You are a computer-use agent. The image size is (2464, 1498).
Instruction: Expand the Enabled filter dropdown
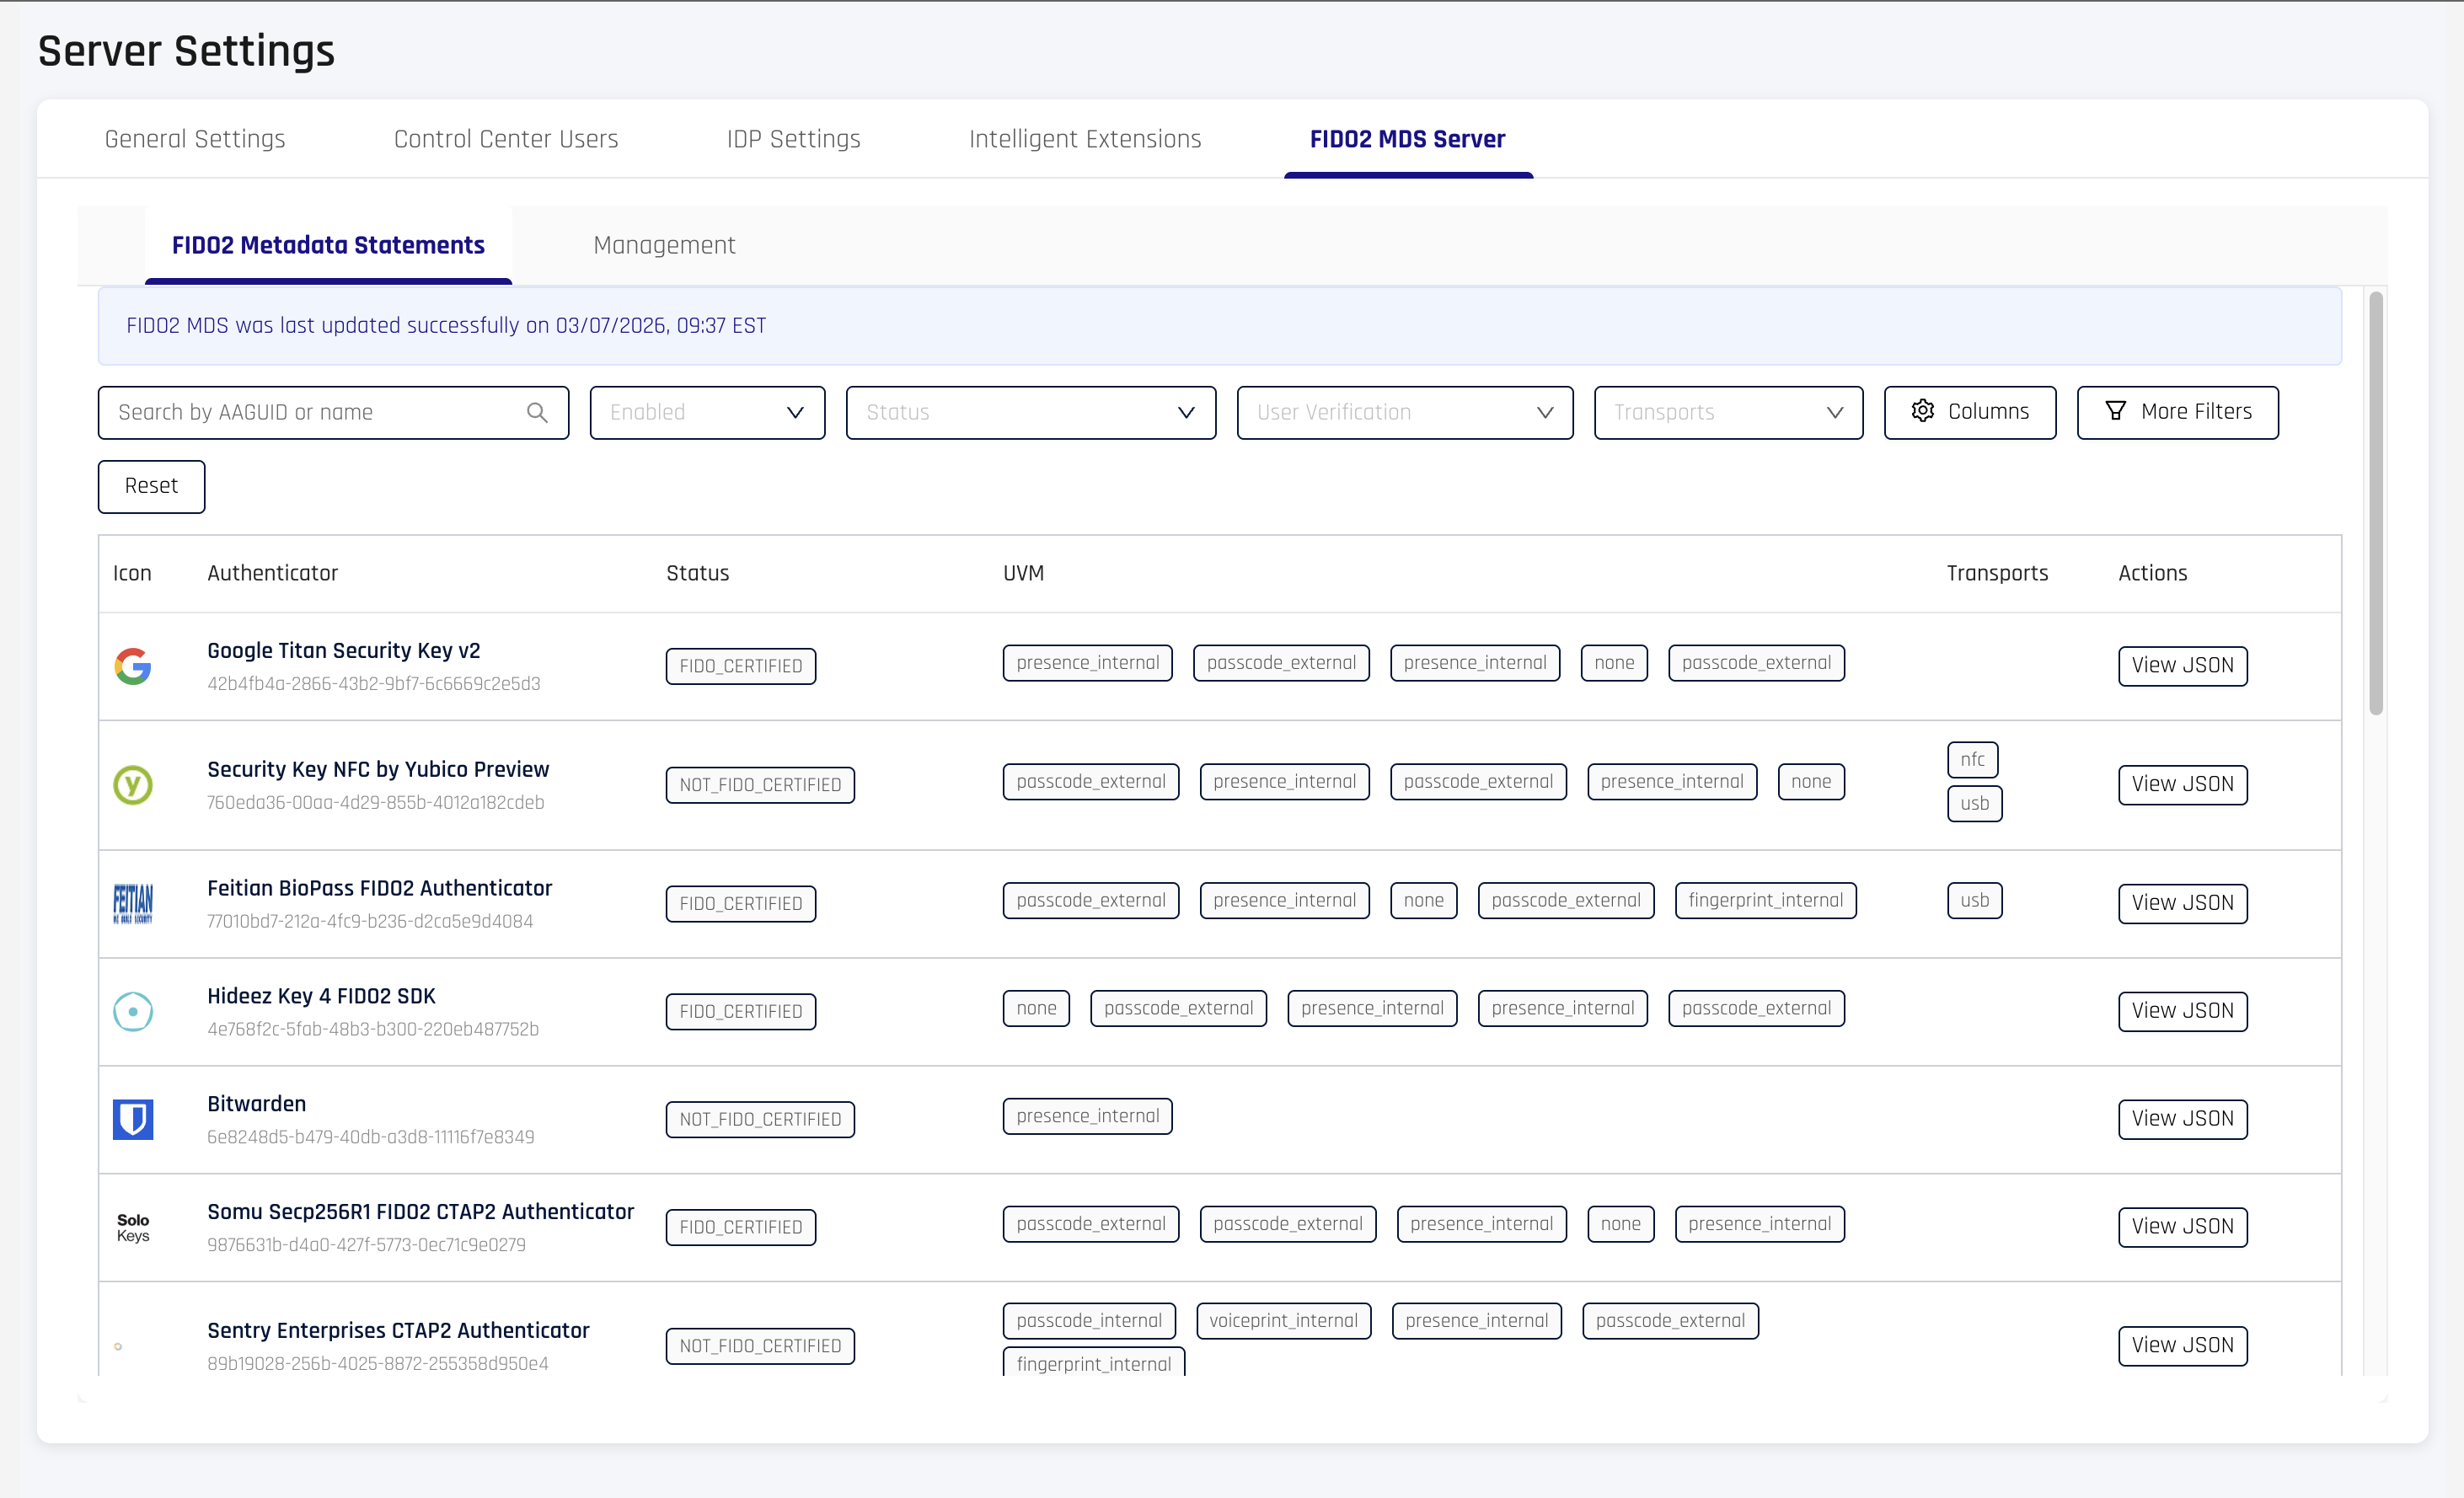pos(707,413)
